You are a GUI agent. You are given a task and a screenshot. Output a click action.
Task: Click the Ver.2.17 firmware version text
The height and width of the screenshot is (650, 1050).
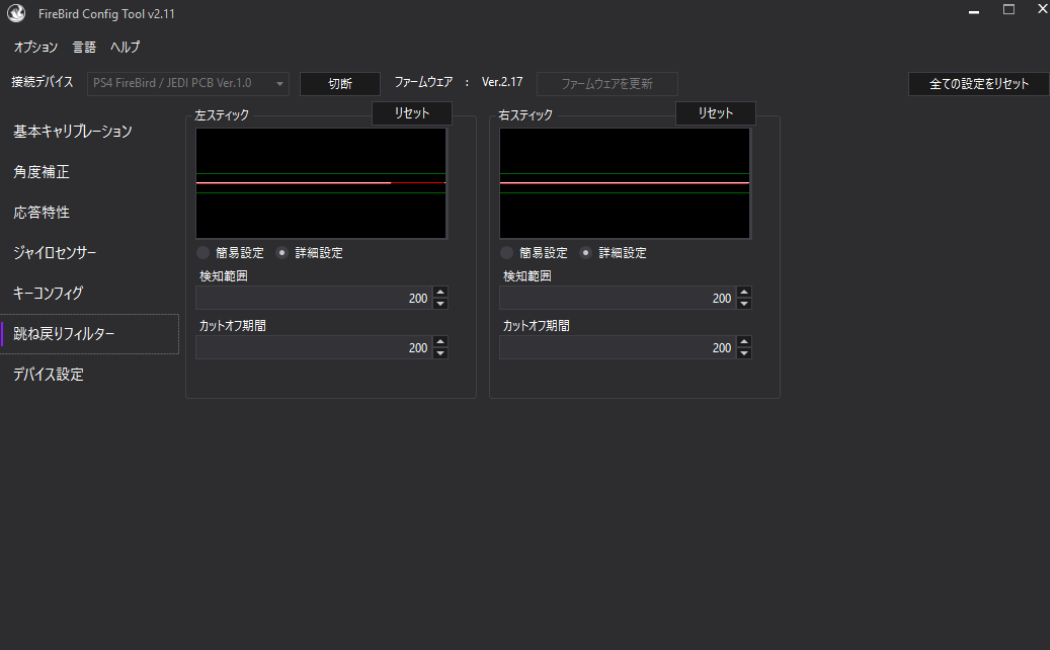(502, 82)
